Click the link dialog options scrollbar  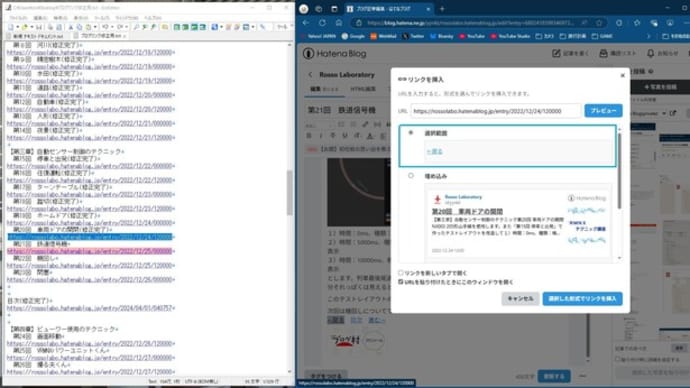click(620, 171)
